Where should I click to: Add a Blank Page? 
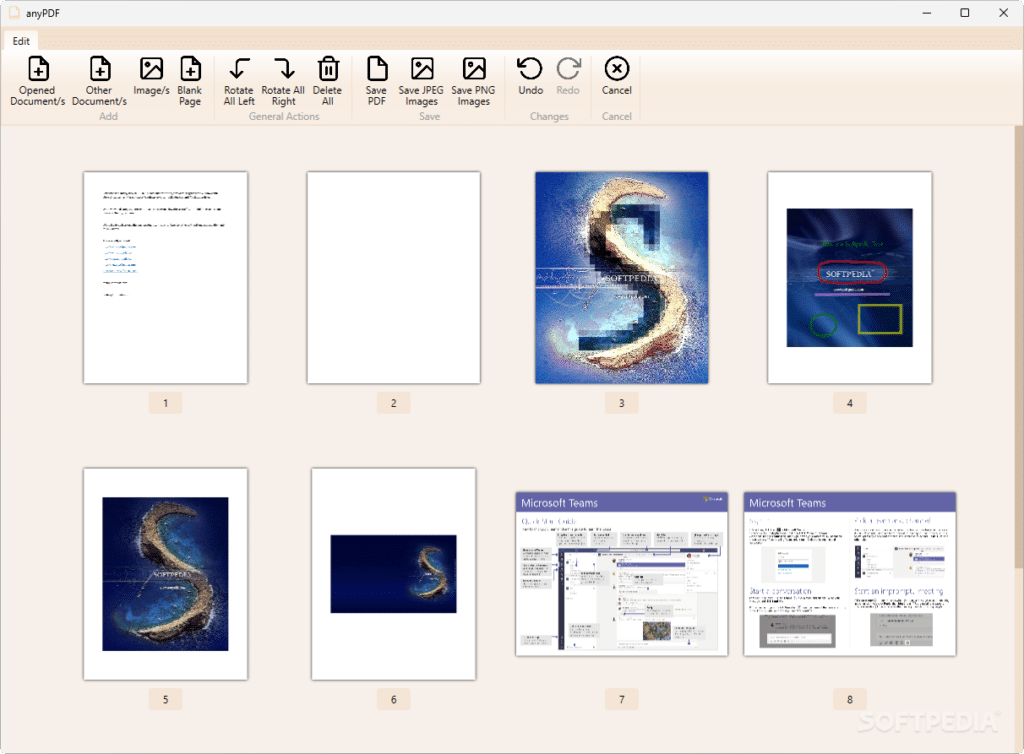190,82
